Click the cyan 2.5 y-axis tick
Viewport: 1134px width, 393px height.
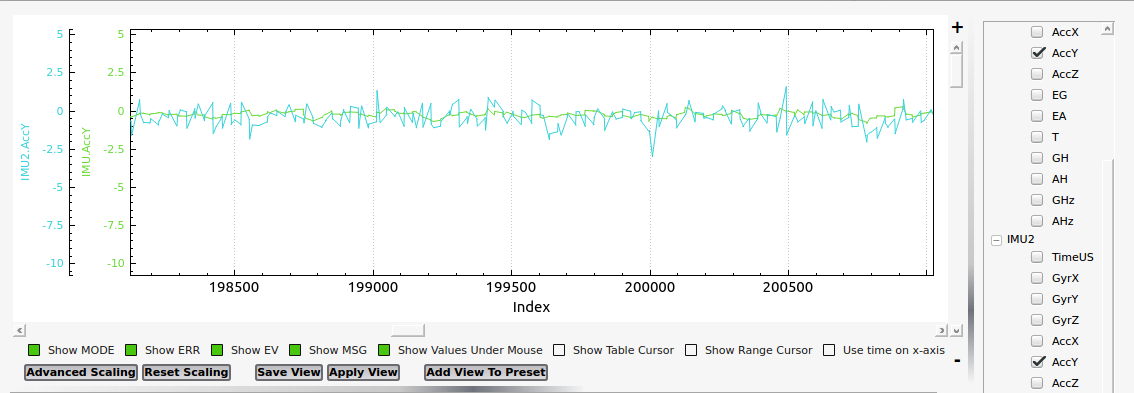56,73
